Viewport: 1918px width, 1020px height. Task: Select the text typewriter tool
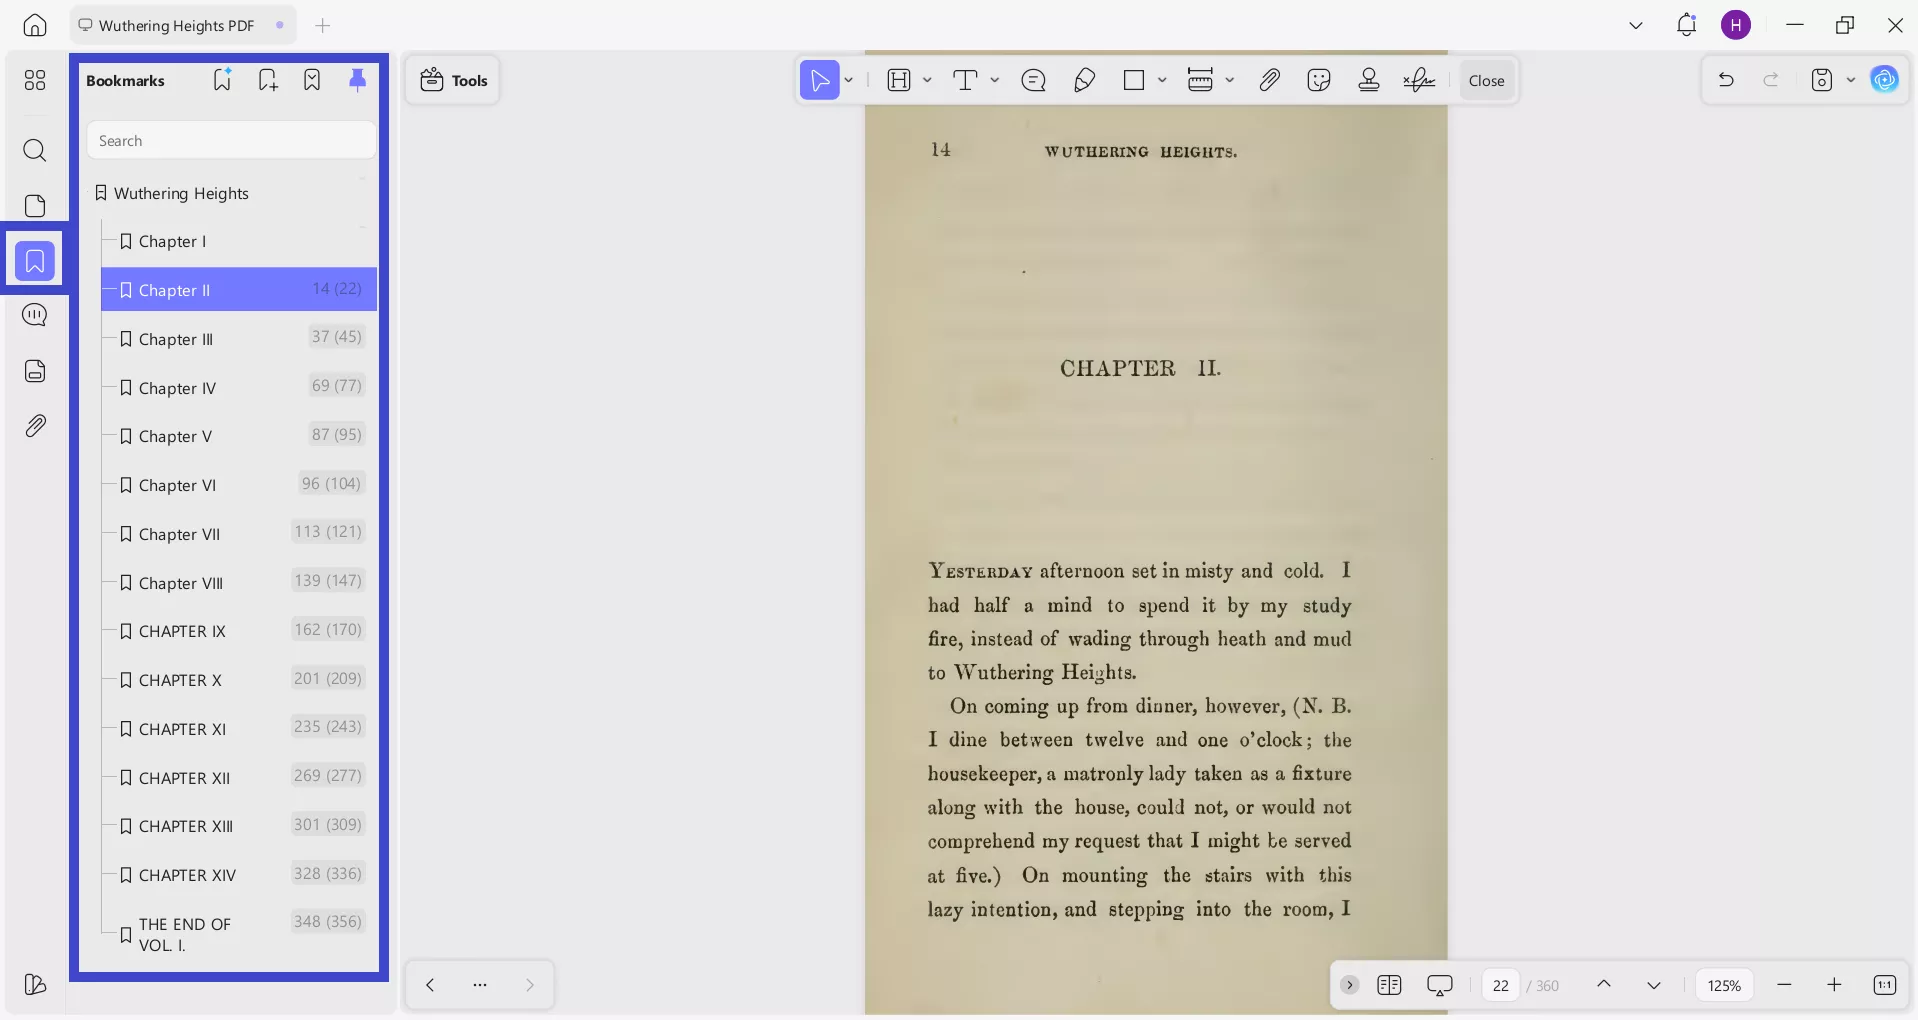tap(965, 80)
